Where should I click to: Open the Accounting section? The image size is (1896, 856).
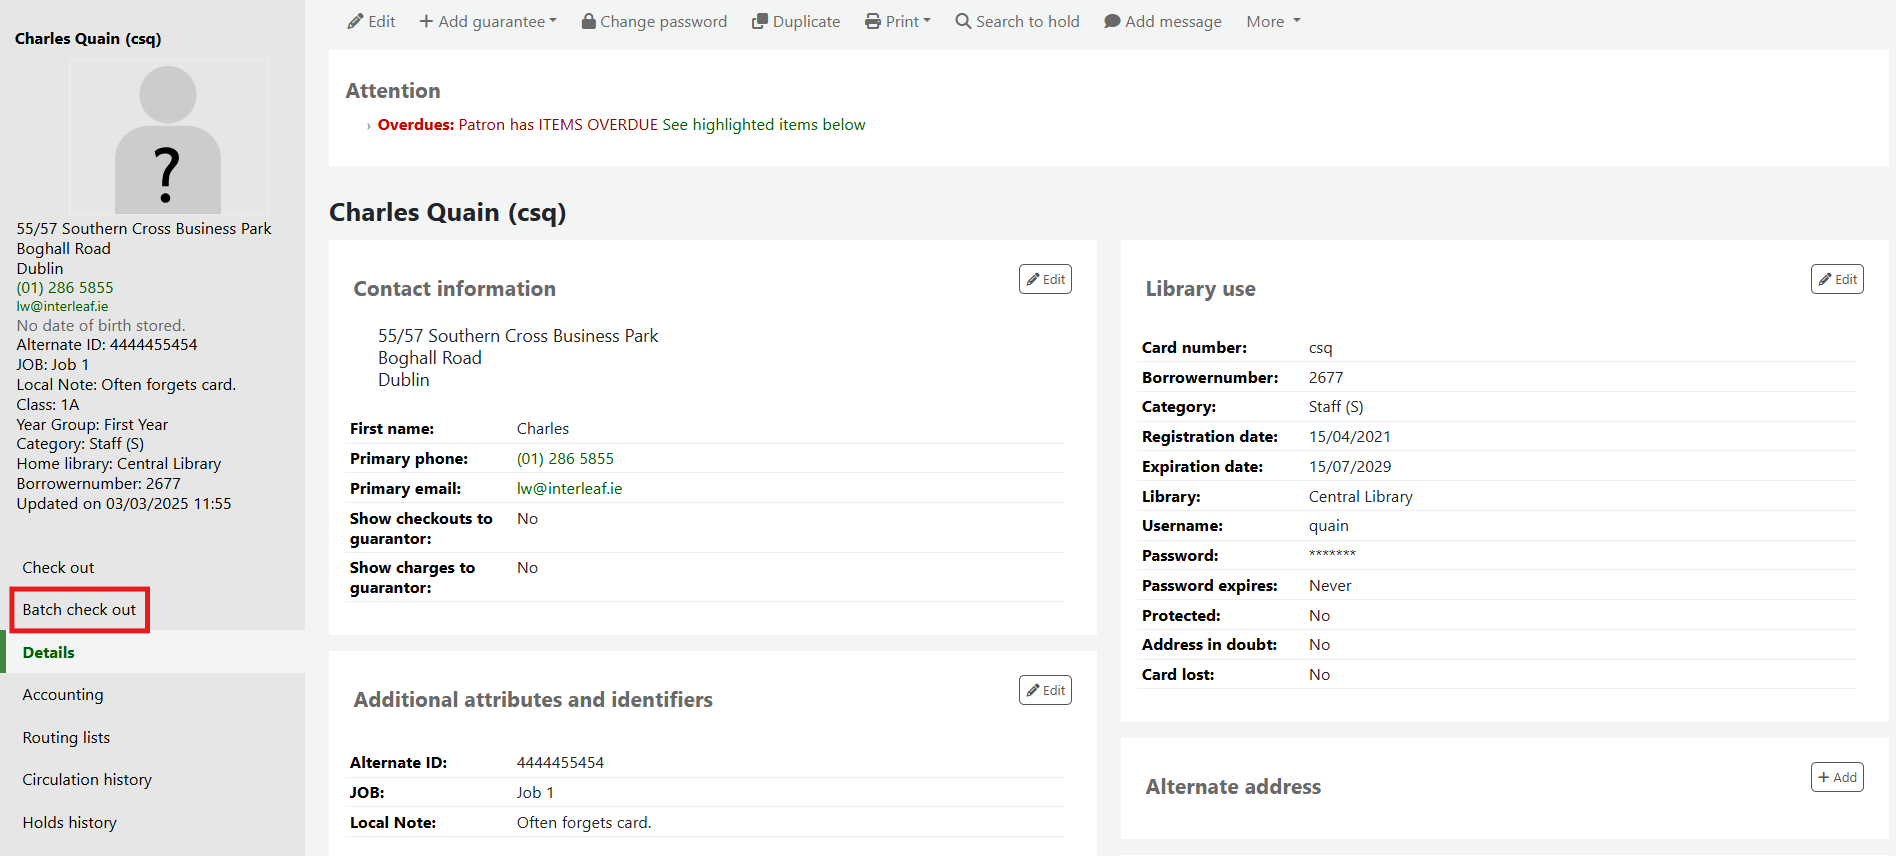click(x=63, y=695)
